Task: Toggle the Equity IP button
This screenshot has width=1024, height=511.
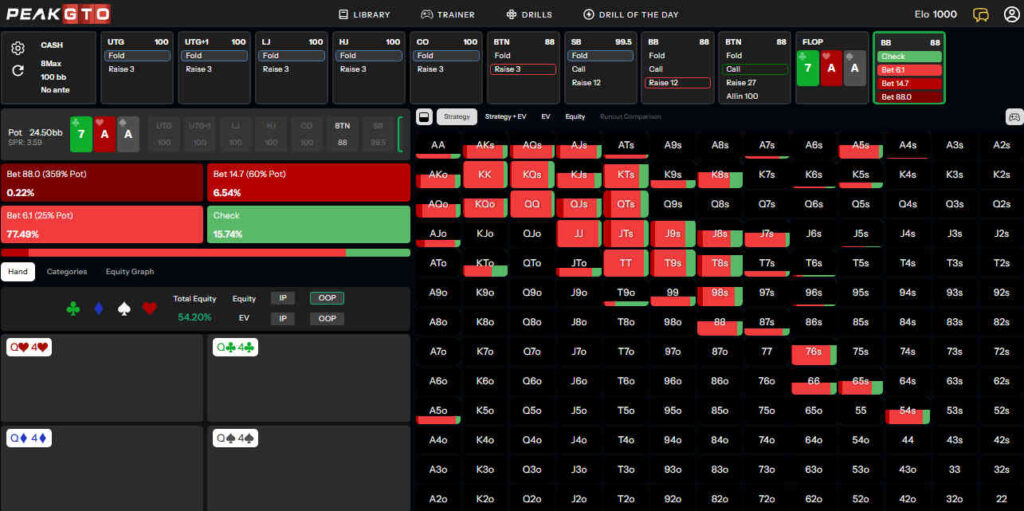Action: [x=284, y=298]
